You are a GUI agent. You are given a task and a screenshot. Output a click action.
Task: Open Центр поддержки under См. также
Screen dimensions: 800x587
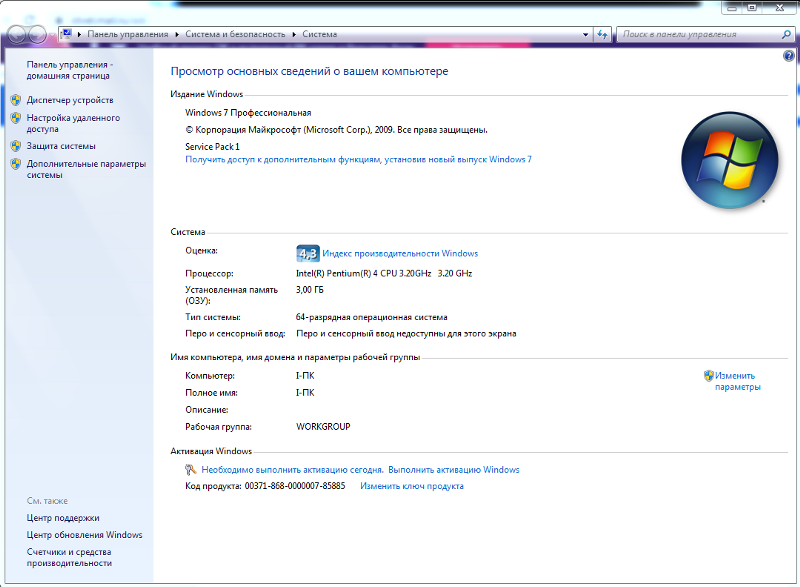(63, 518)
